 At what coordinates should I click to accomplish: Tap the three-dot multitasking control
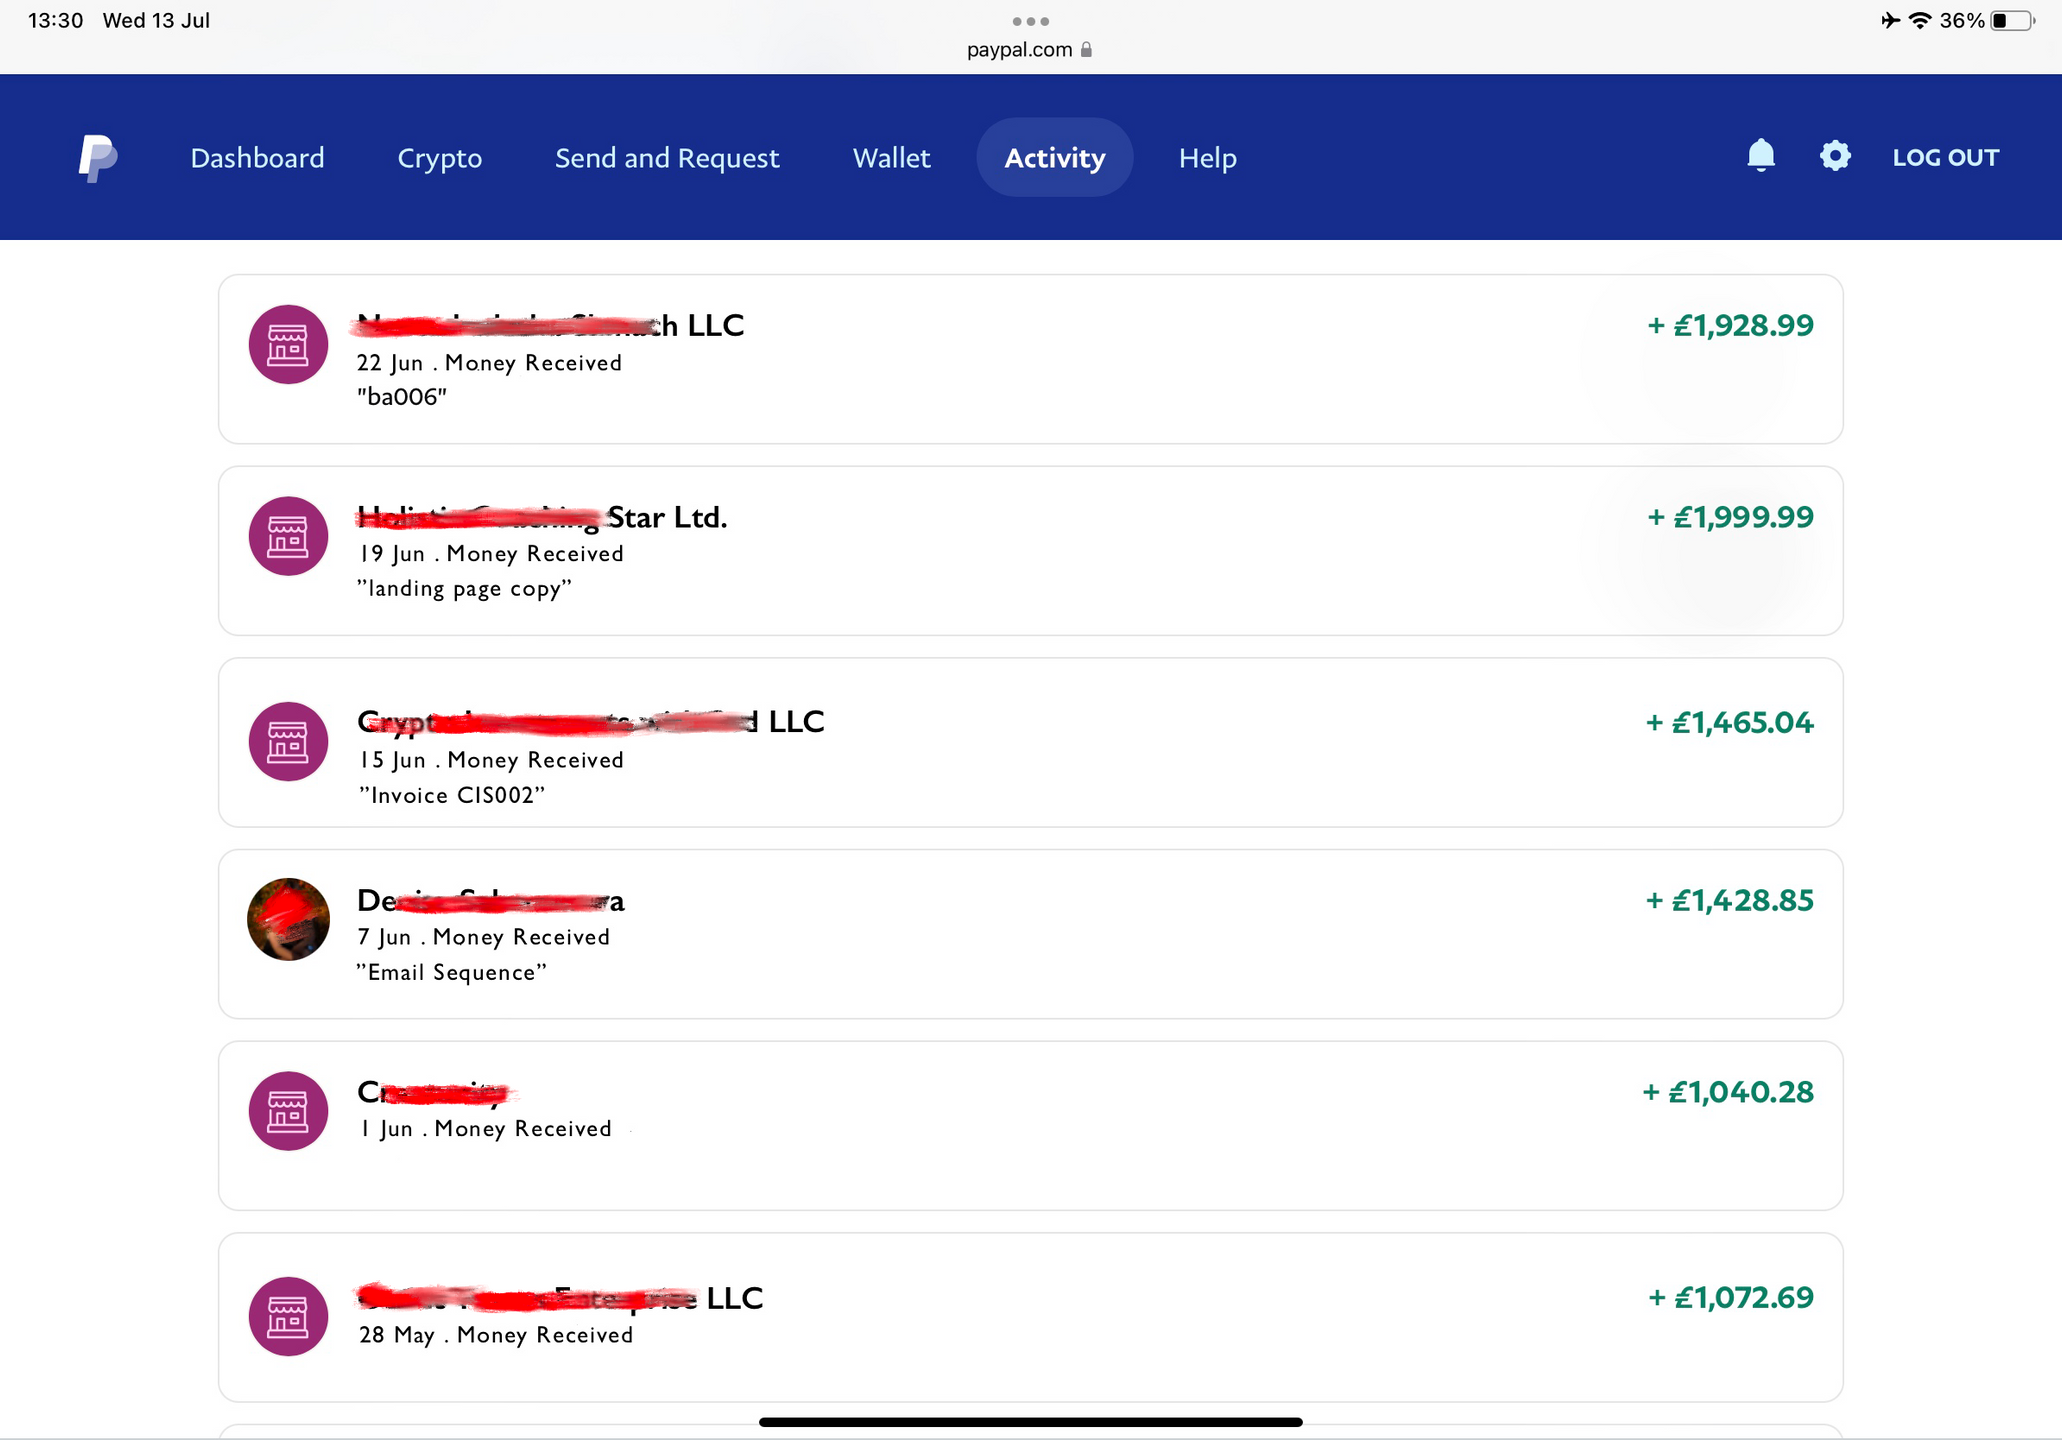tap(1030, 21)
